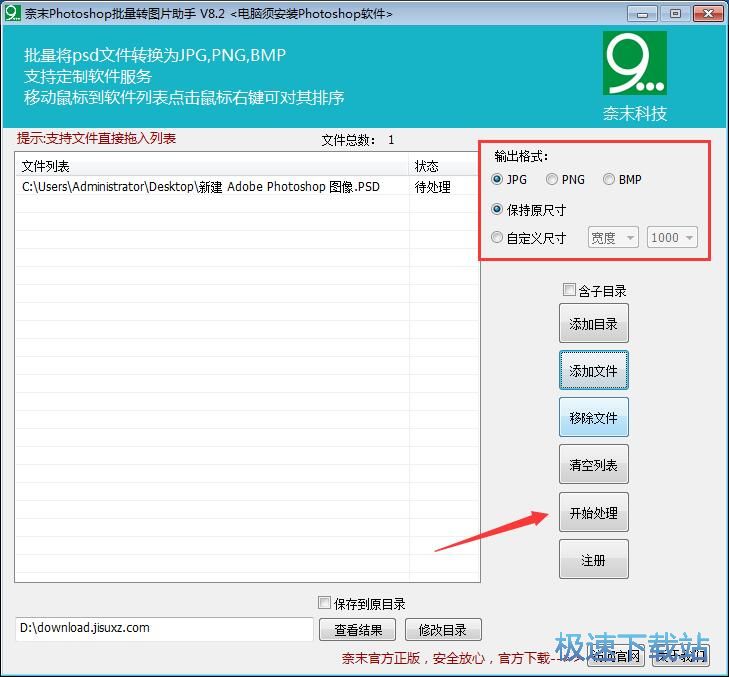Check the 保存到原目录 checkbox

324,603
